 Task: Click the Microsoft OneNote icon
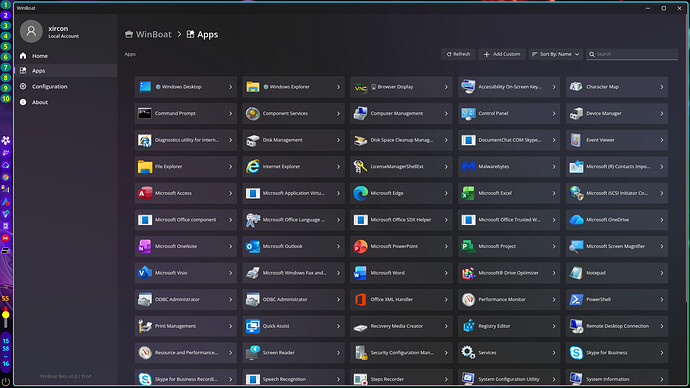point(145,246)
